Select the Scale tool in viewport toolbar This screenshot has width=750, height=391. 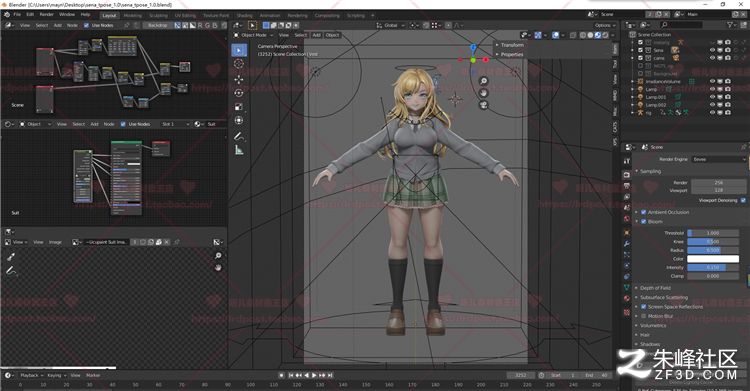239,107
